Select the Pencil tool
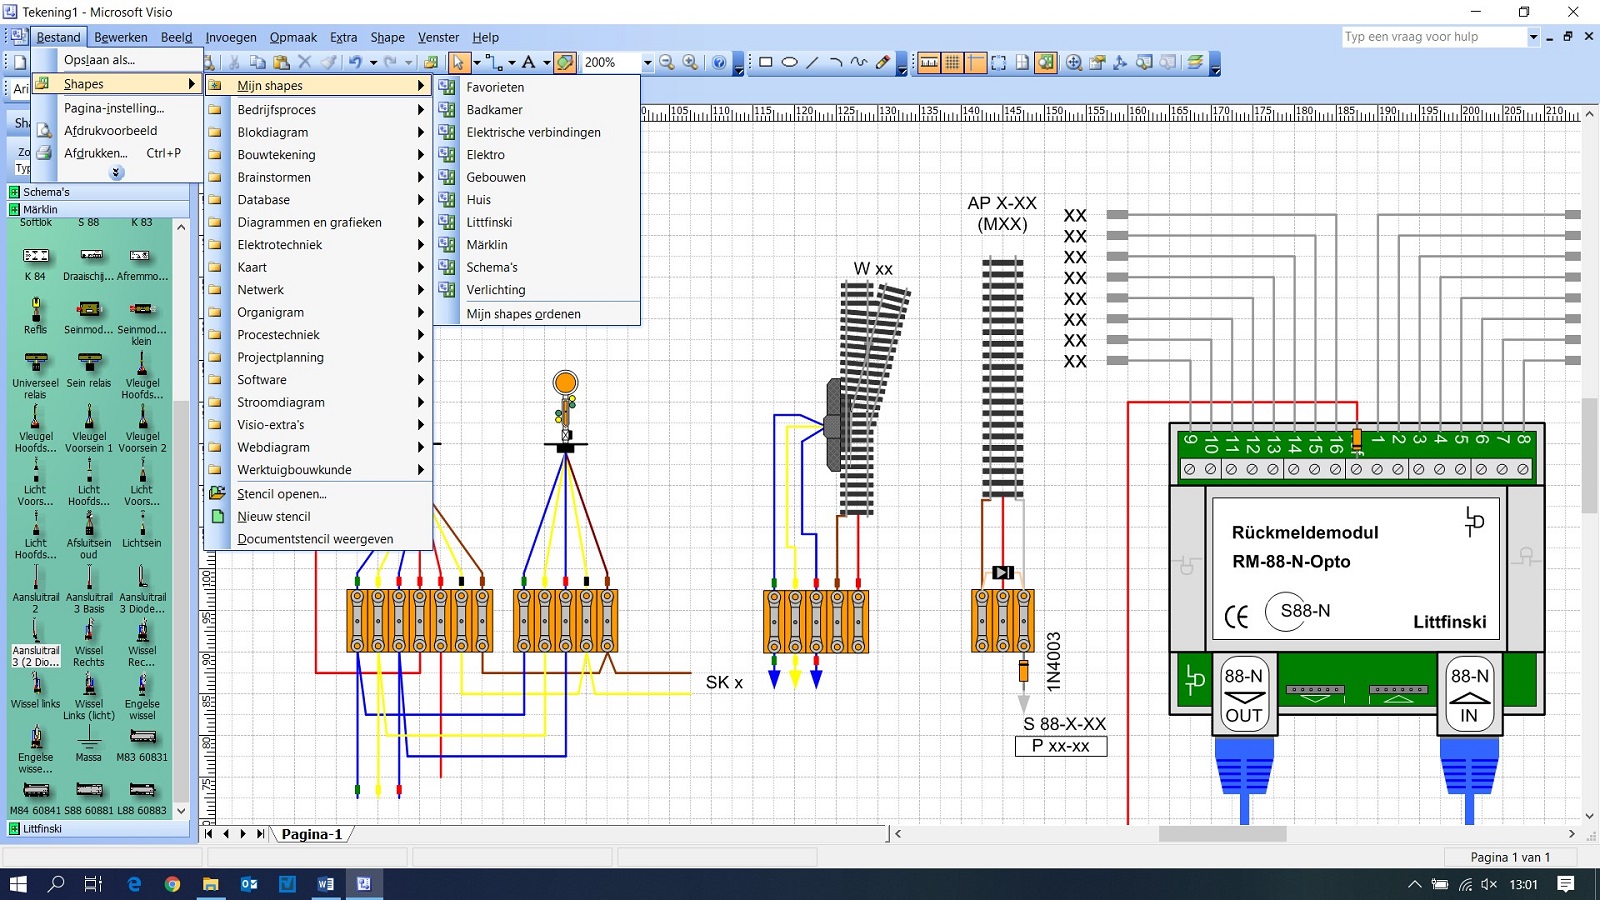This screenshot has height=900, width=1600. coord(882,62)
